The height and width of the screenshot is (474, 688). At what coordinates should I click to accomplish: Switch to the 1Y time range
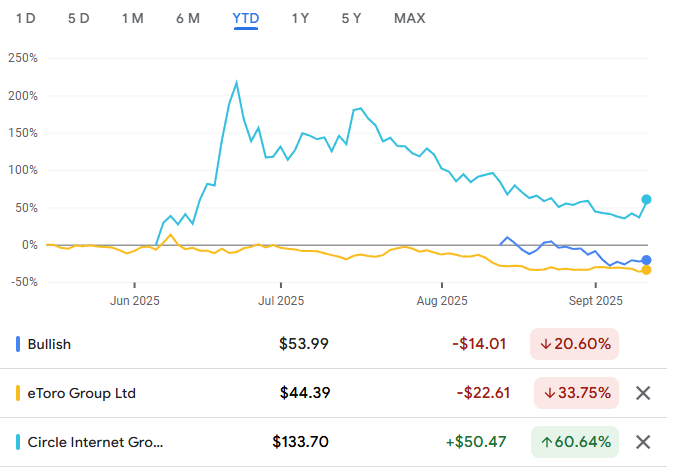[x=300, y=18]
